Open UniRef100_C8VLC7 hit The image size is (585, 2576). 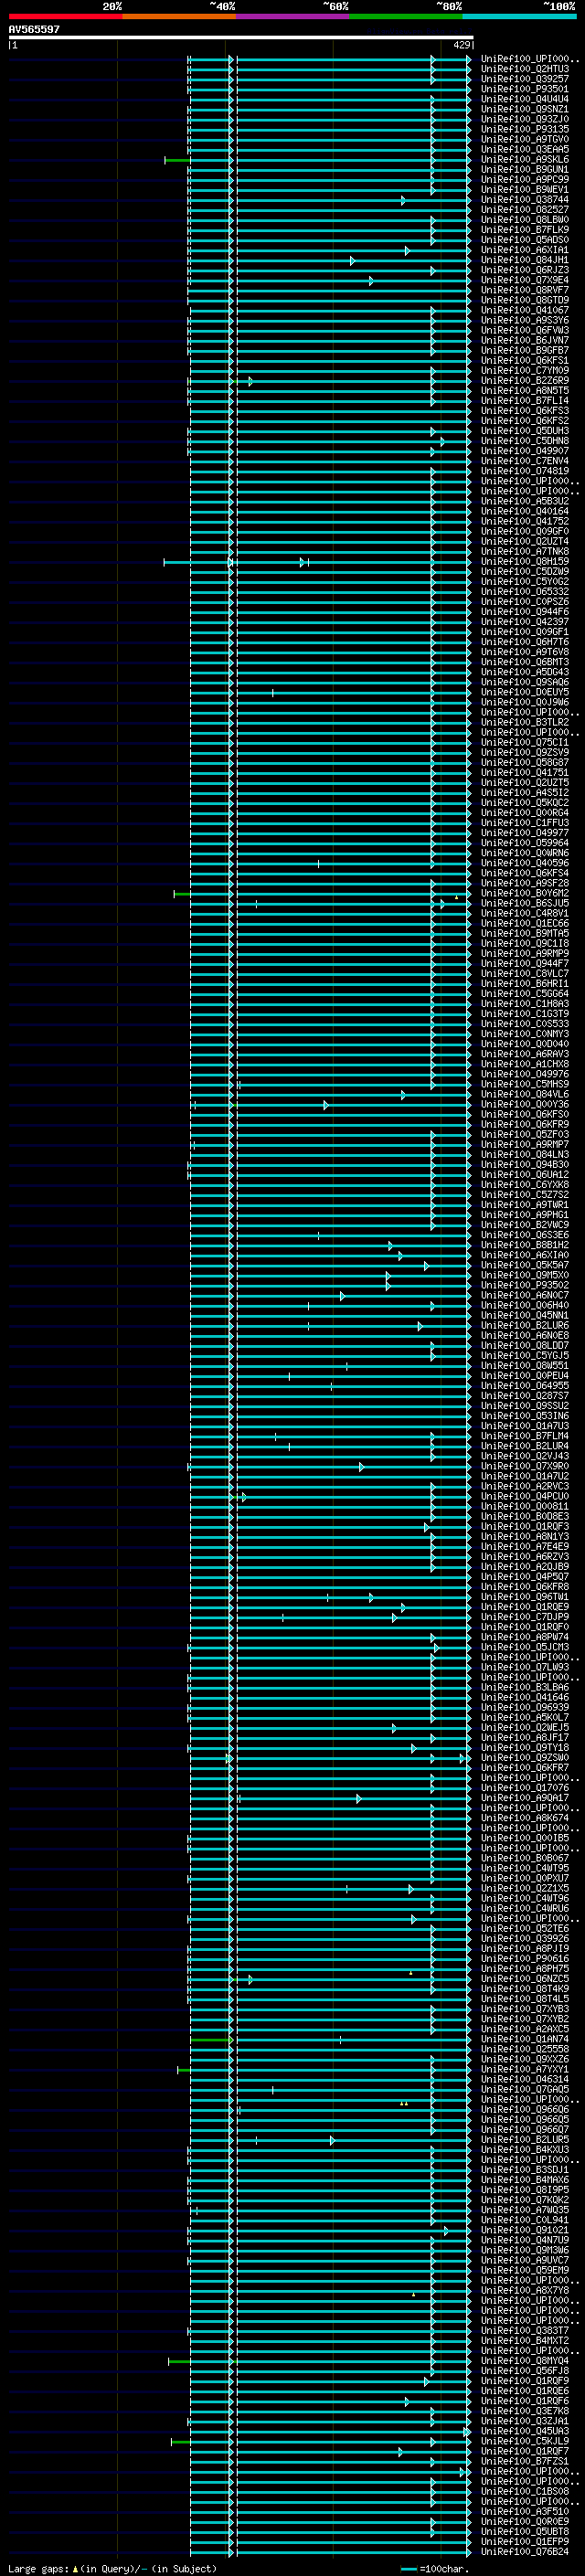point(525,974)
